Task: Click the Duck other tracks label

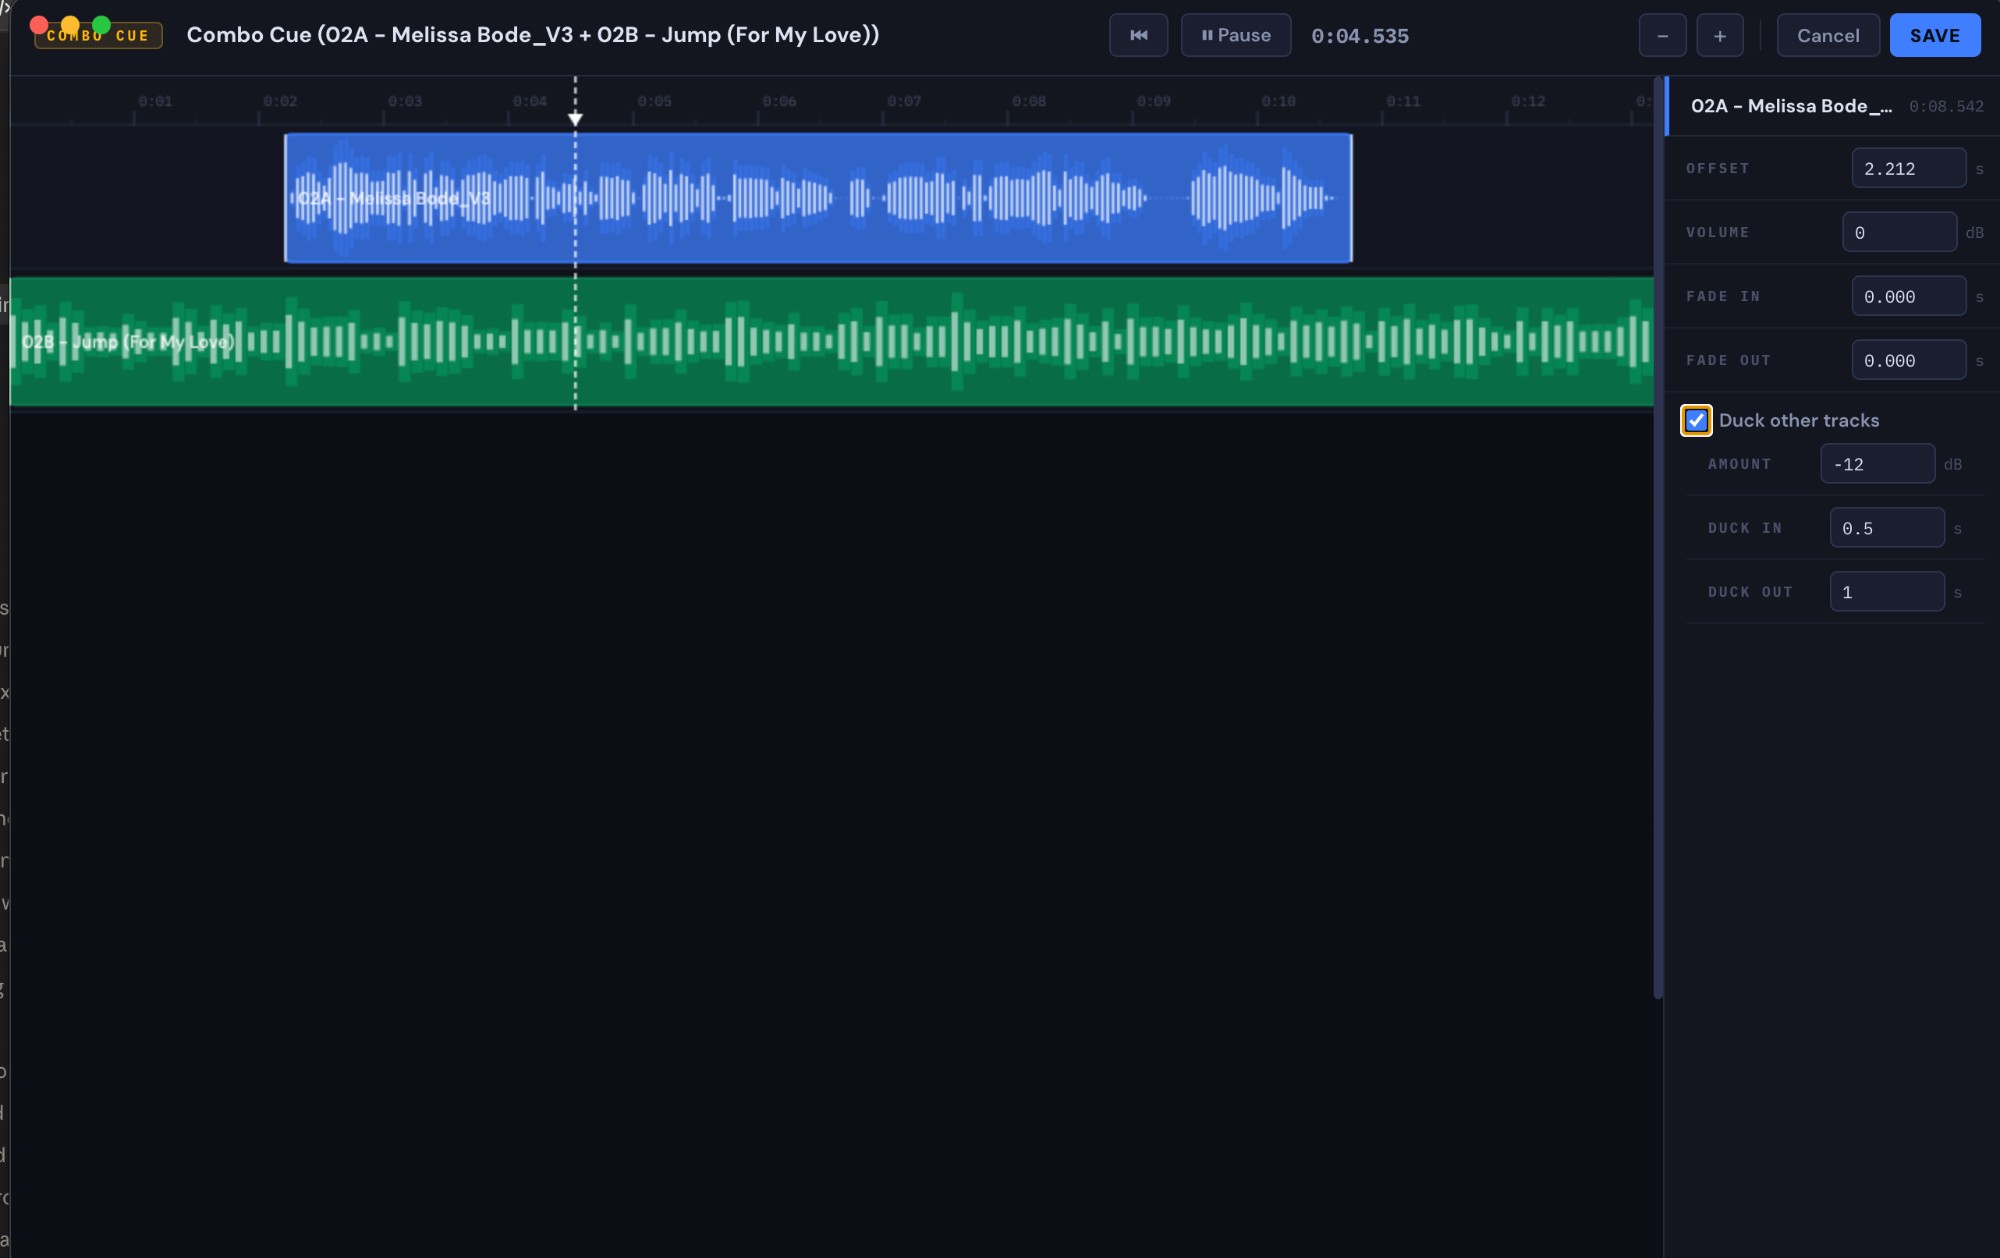Action: tap(1799, 420)
